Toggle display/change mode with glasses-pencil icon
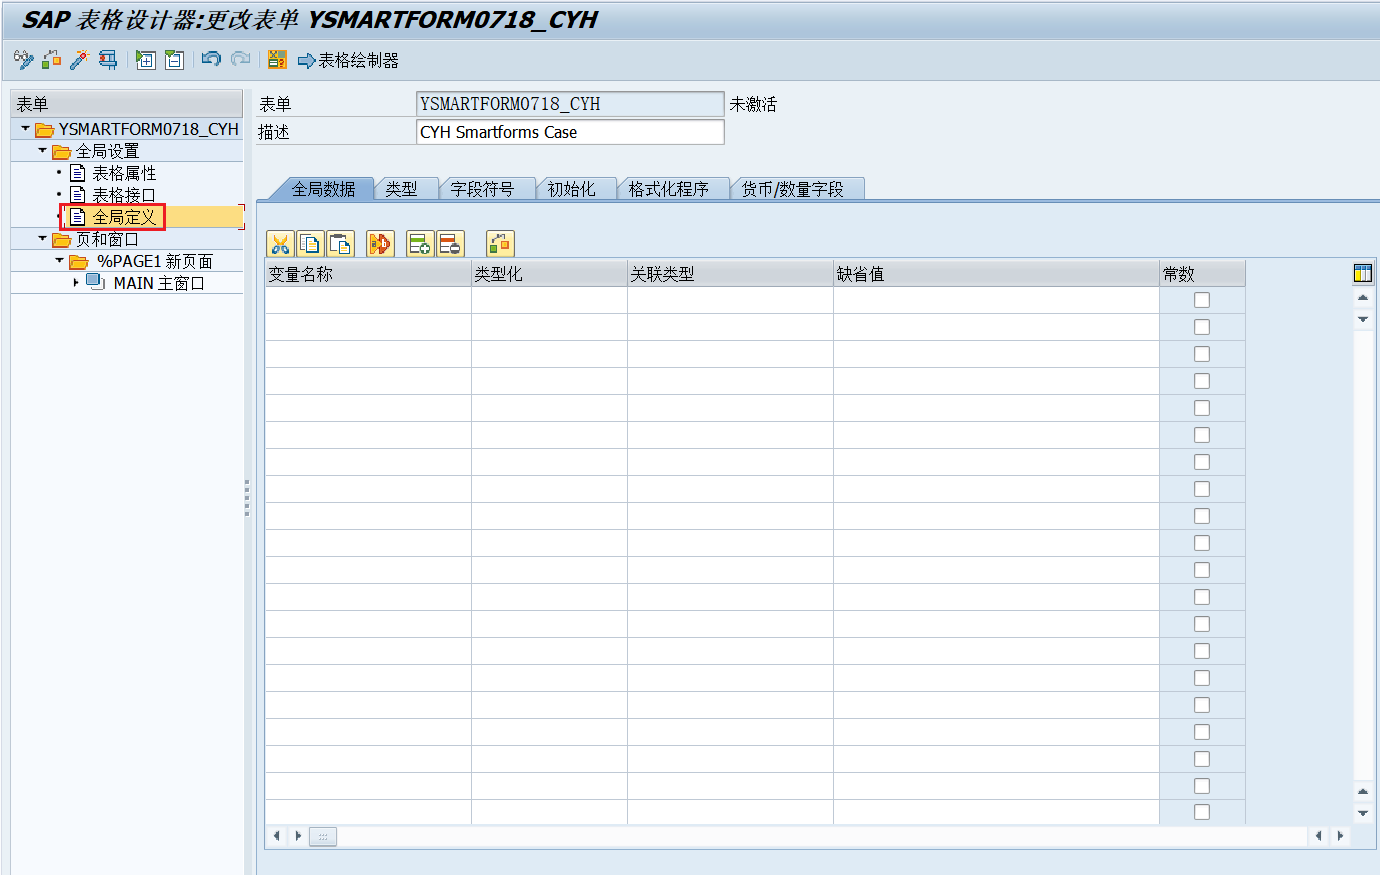 [23, 60]
